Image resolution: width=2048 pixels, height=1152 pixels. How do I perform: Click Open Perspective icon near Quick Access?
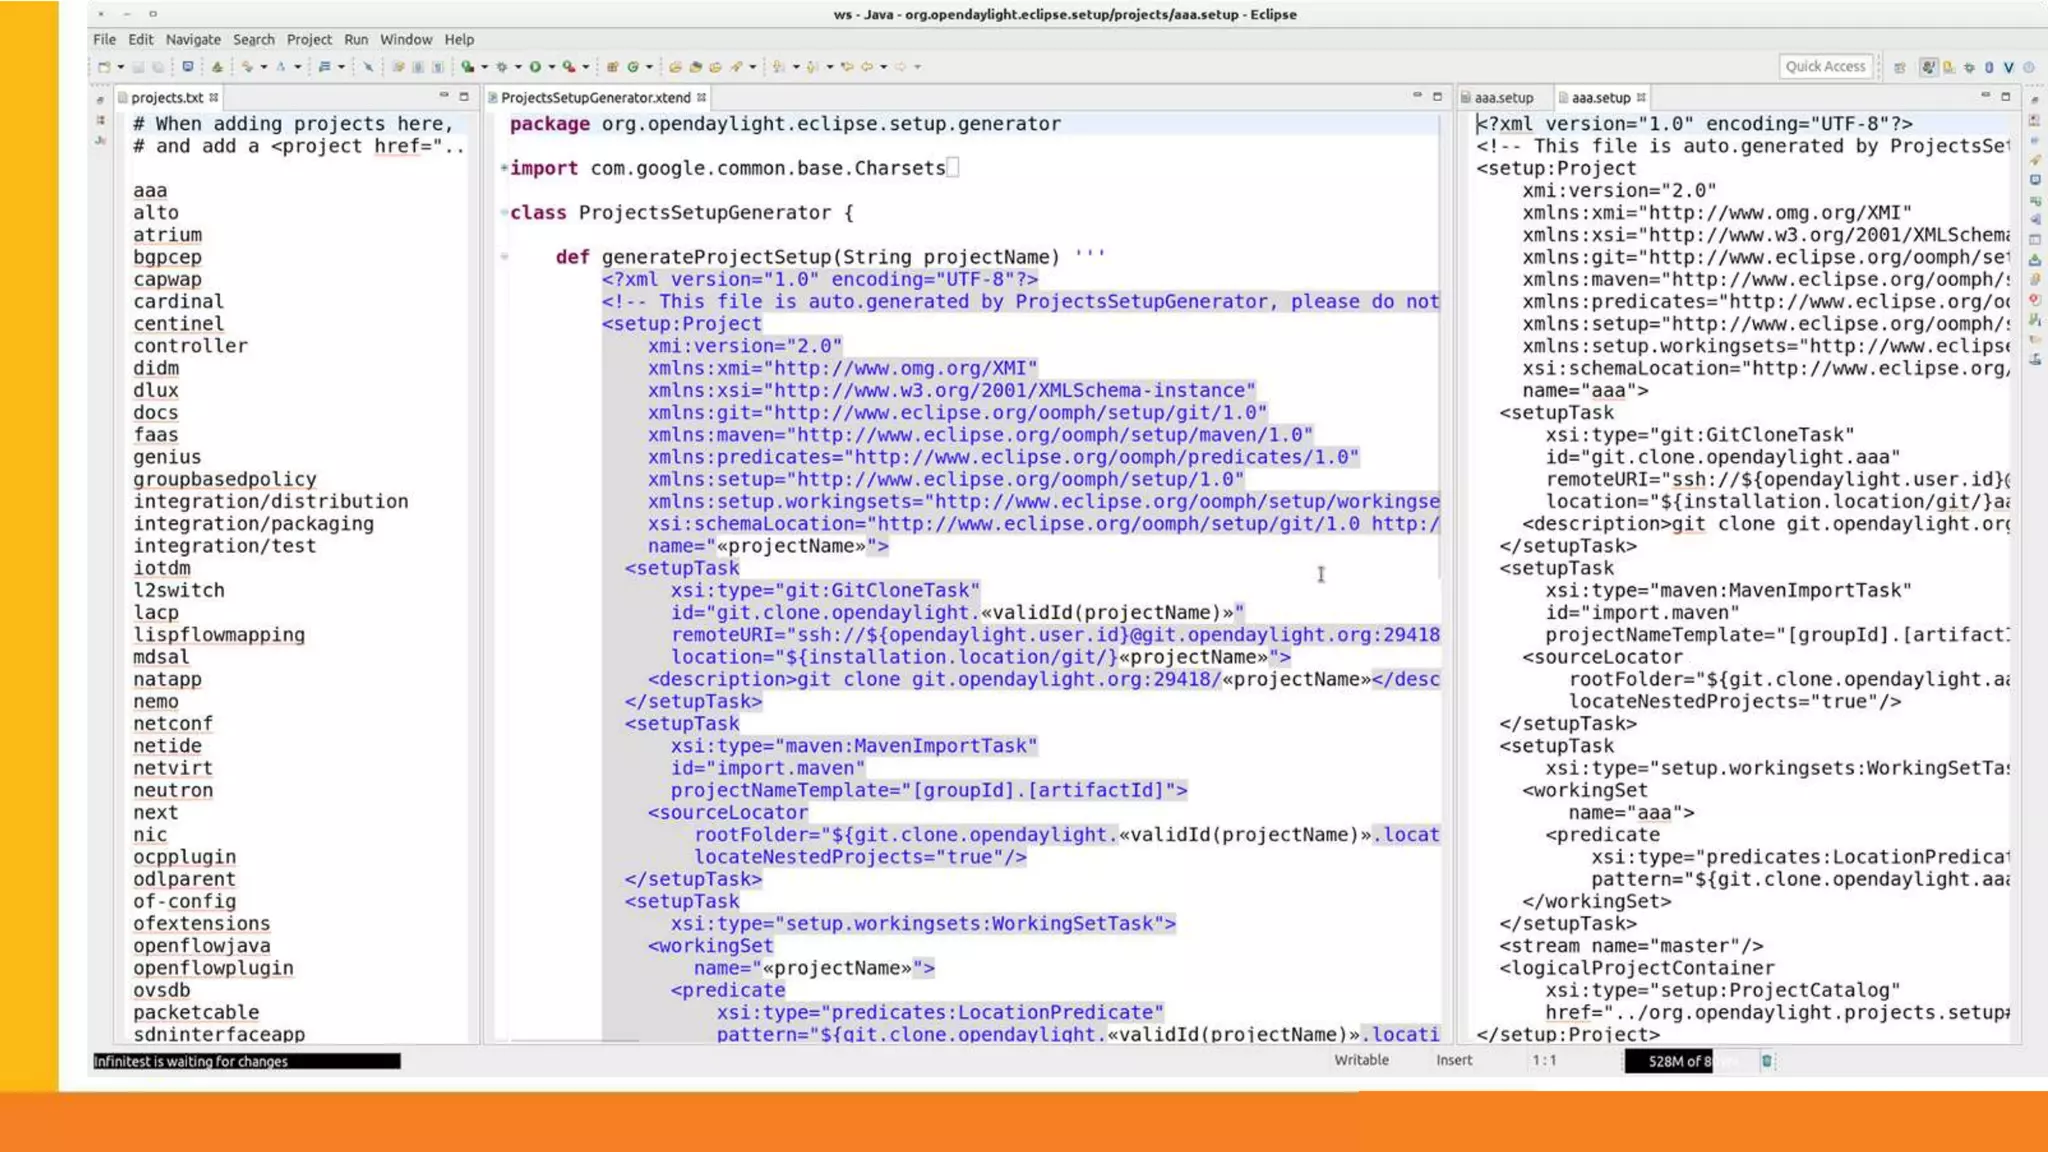[x=1899, y=67]
